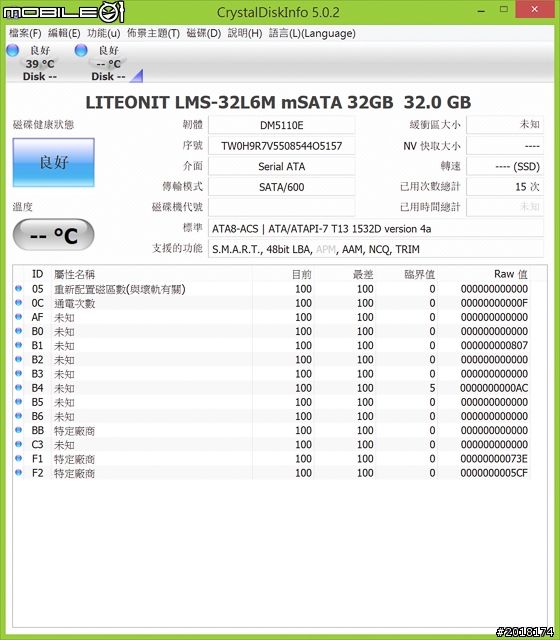560x640 pixels.
Task: Select the second disk showing -- °C
Action: coord(106,63)
